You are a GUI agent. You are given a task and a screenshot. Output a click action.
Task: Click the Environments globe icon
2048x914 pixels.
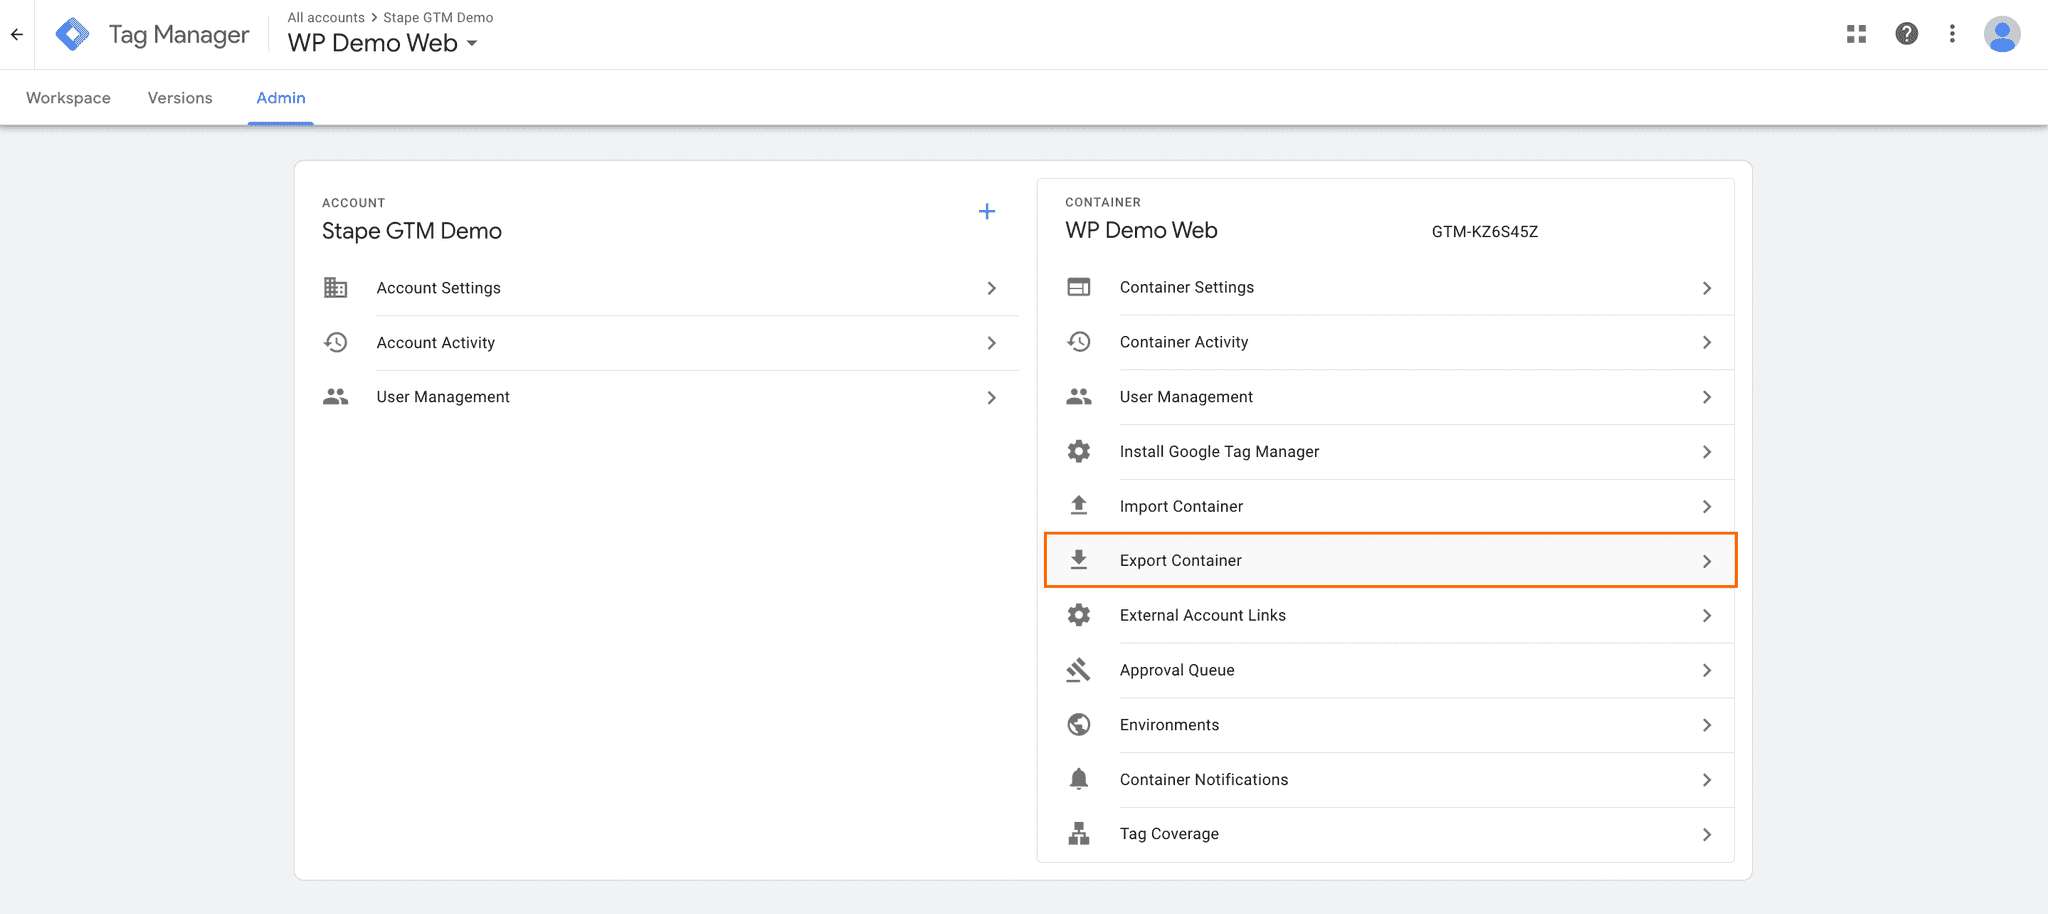click(1079, 724)
